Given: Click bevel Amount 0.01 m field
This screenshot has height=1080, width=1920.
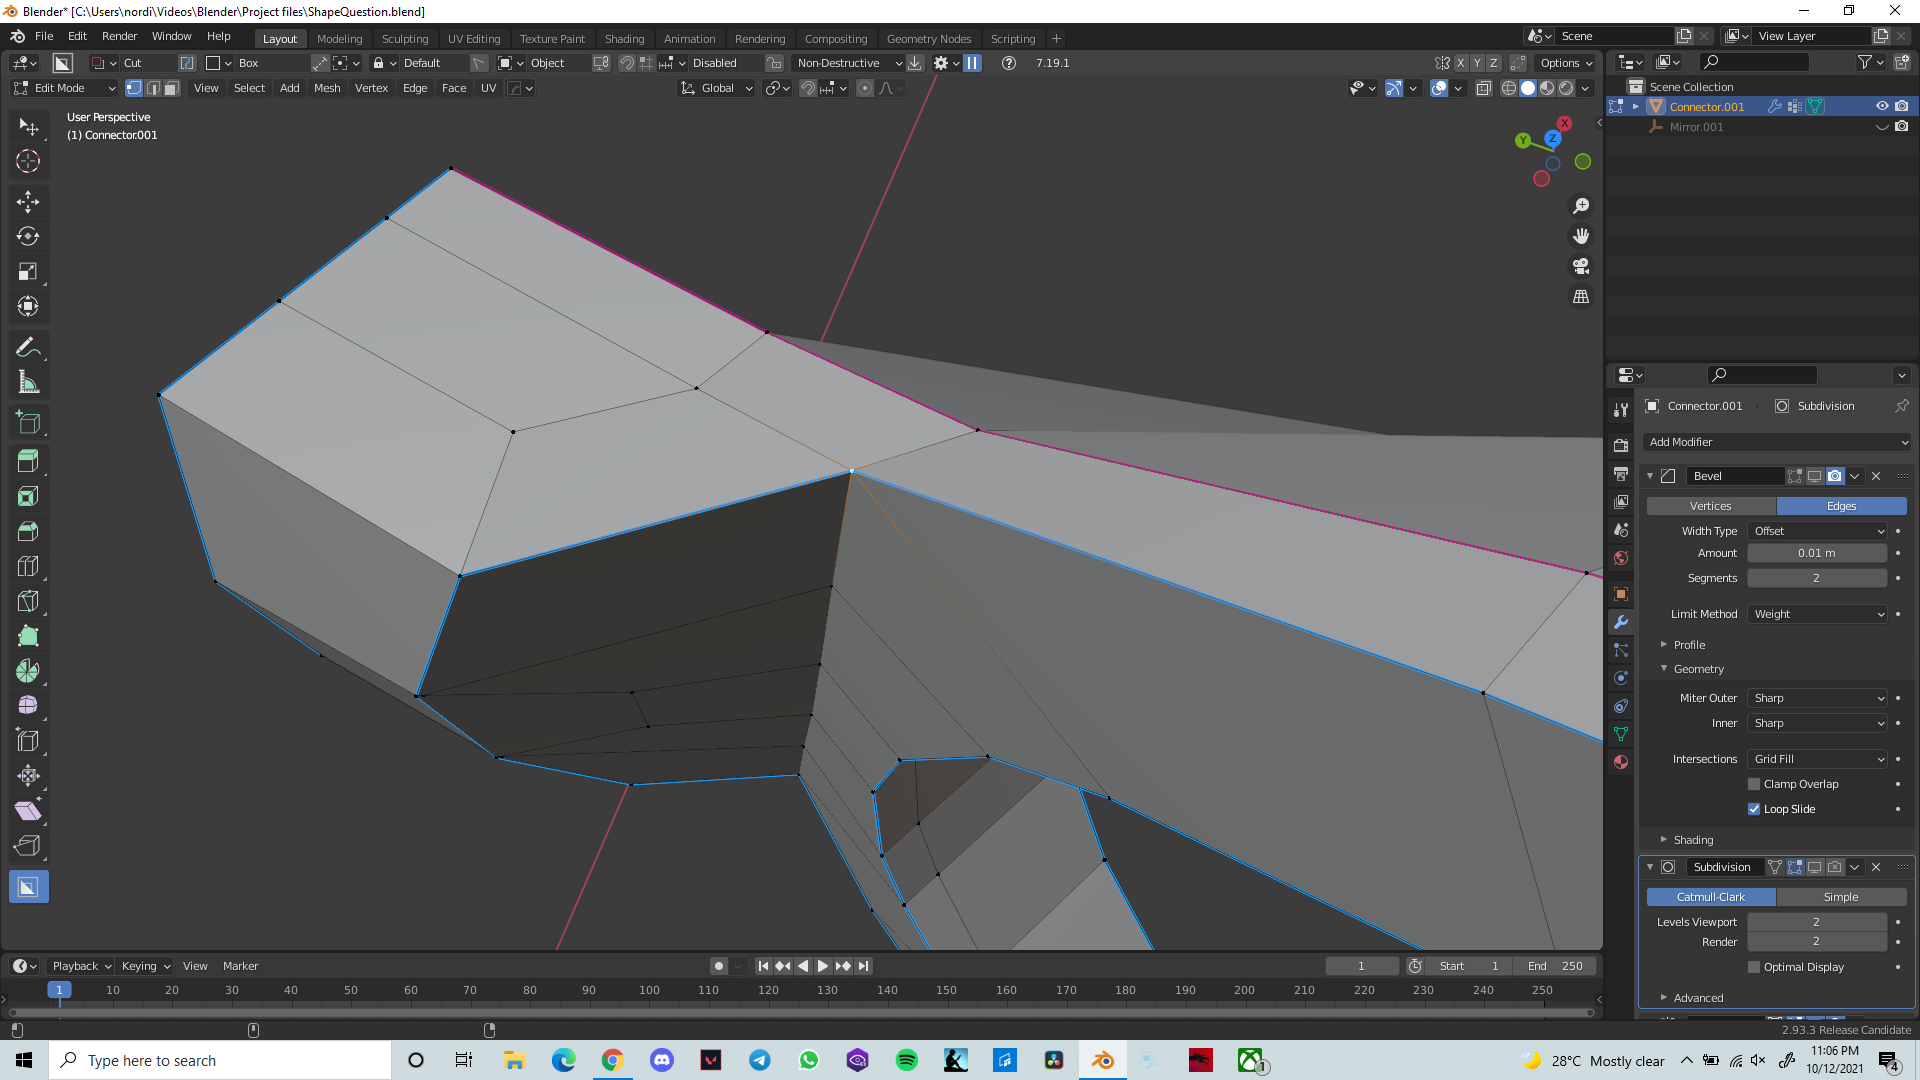Looking at the screenshot, I should click(x=1817, y=553).
